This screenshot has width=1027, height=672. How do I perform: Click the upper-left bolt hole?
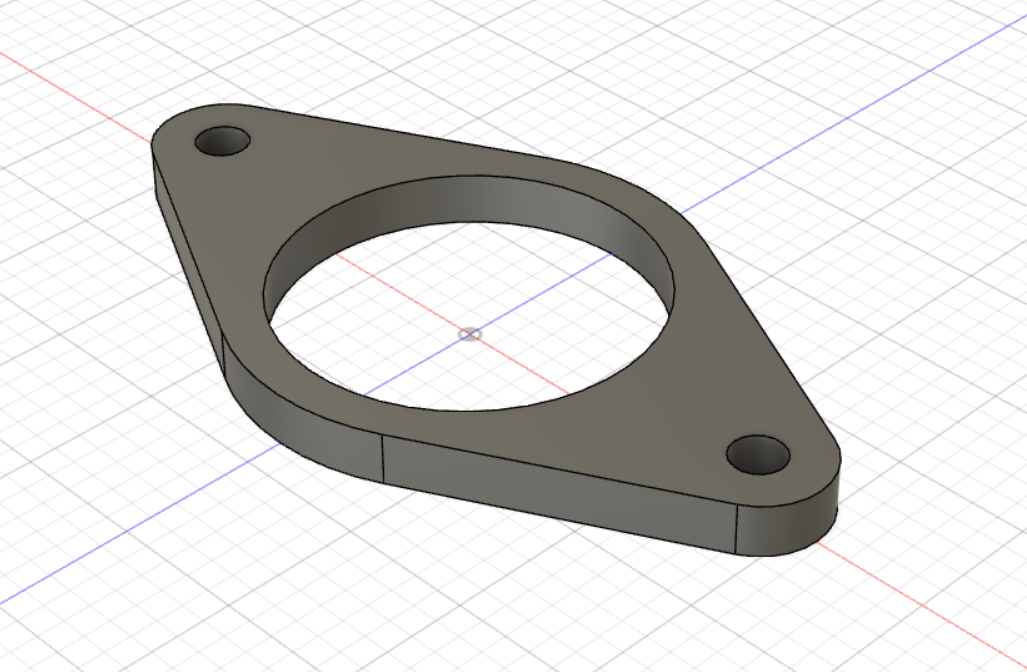click(x=222, y=141)
